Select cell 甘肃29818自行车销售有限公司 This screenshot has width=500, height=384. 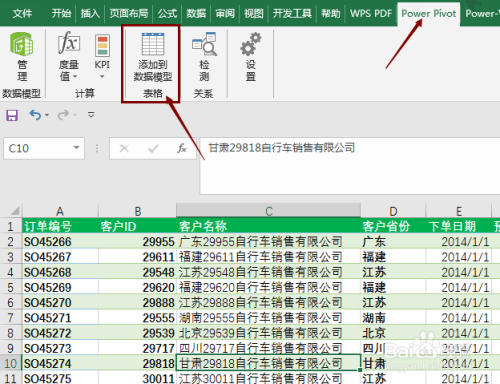(x=269, y=363)
